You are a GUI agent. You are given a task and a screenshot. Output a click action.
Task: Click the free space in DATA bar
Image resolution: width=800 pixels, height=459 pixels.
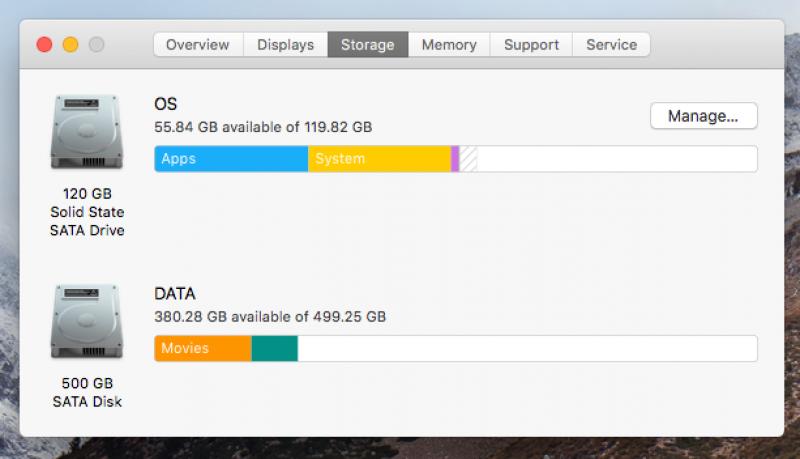[x=527, y=348]
